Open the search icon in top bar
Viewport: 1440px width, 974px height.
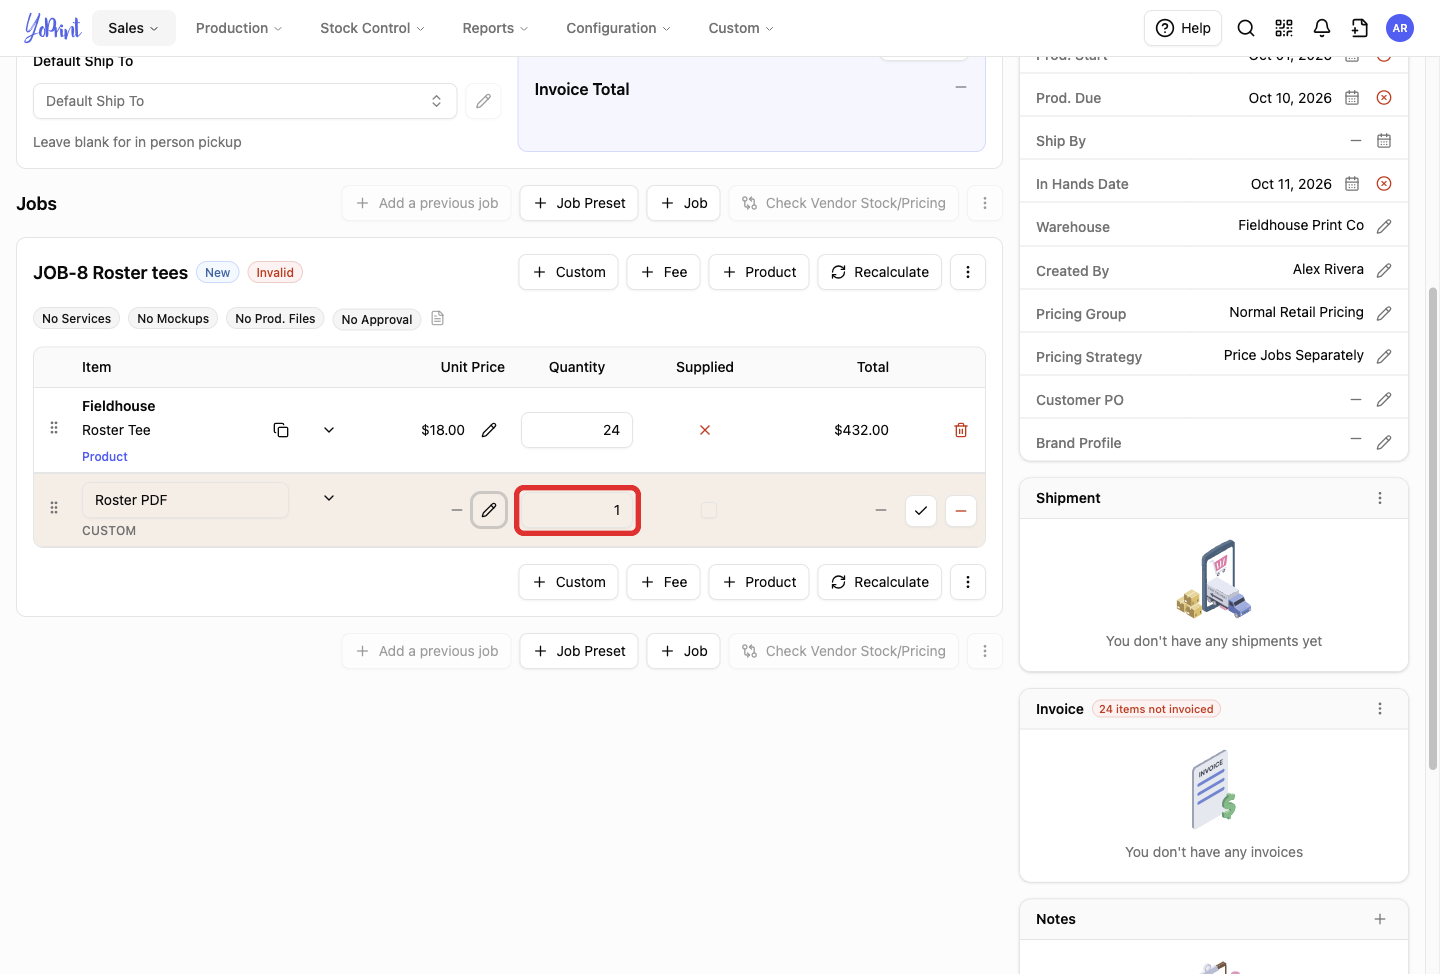click(1246, 28)
